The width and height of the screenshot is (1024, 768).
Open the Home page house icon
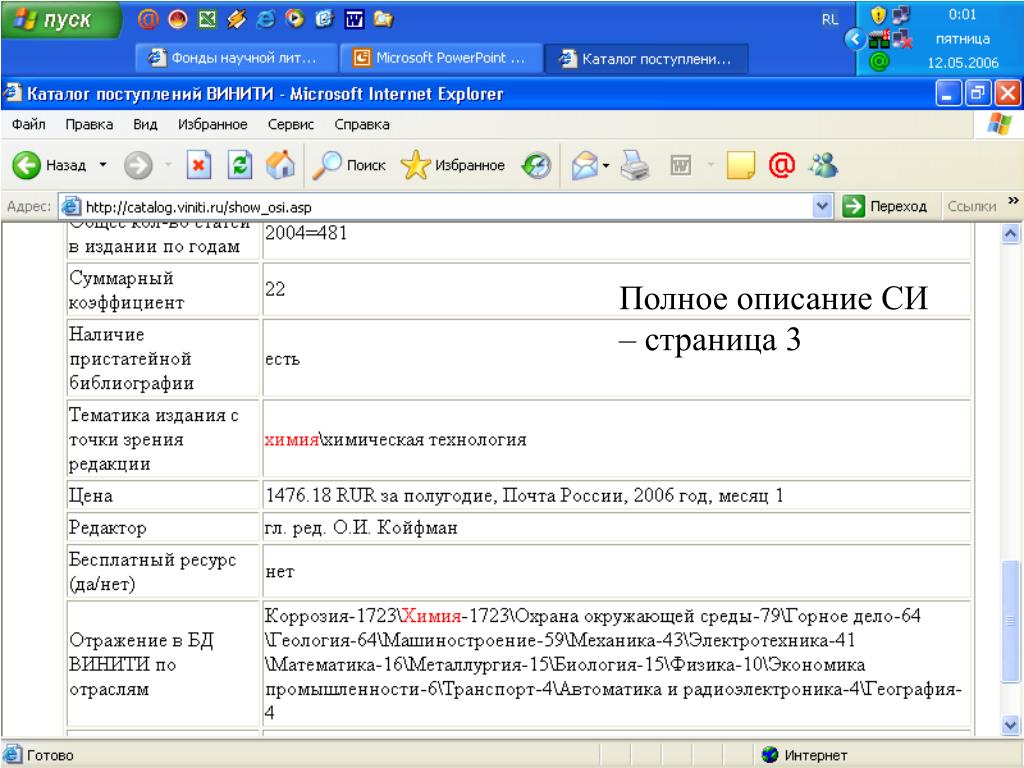coord(280,165)
